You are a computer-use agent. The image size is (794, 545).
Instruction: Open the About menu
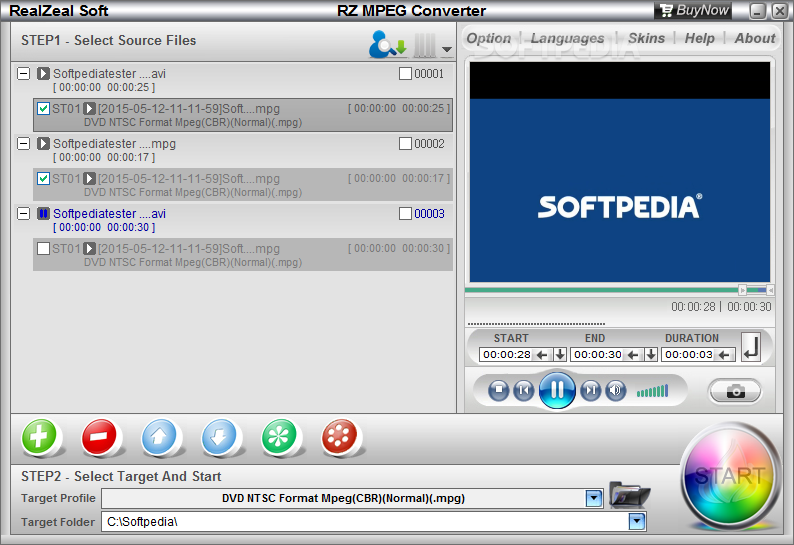[755, 38]
